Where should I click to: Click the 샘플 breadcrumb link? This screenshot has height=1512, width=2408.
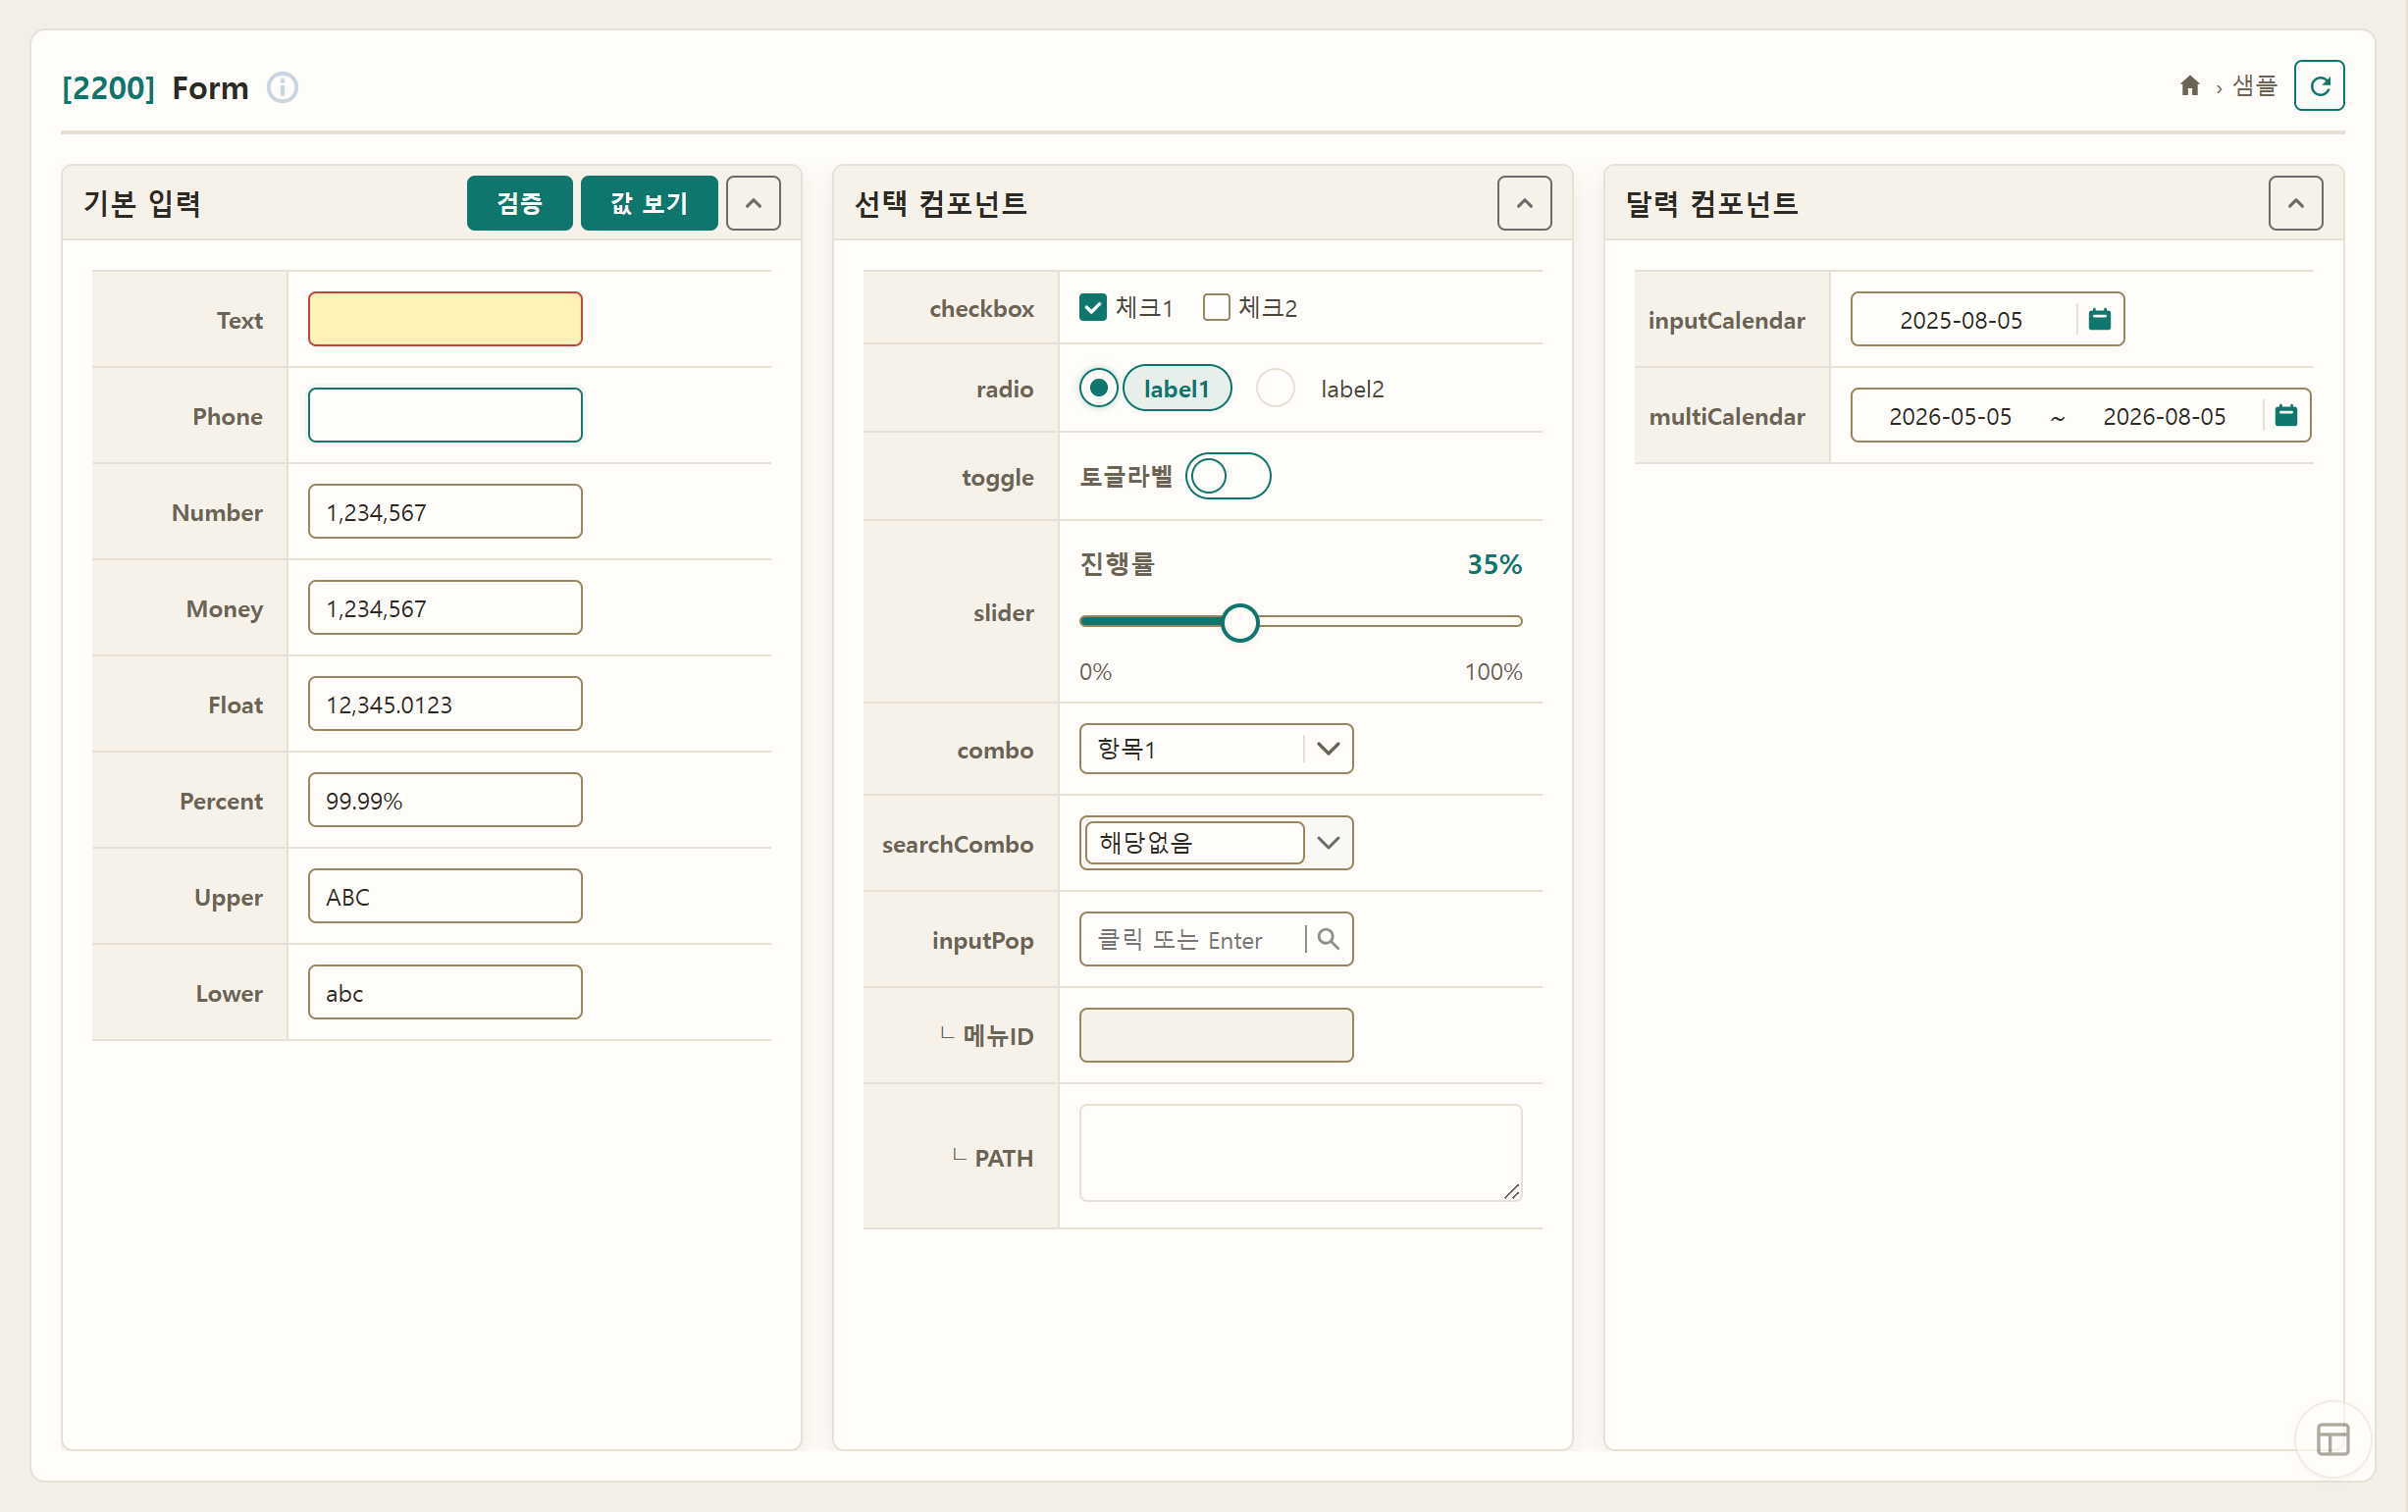[2254, 86]
